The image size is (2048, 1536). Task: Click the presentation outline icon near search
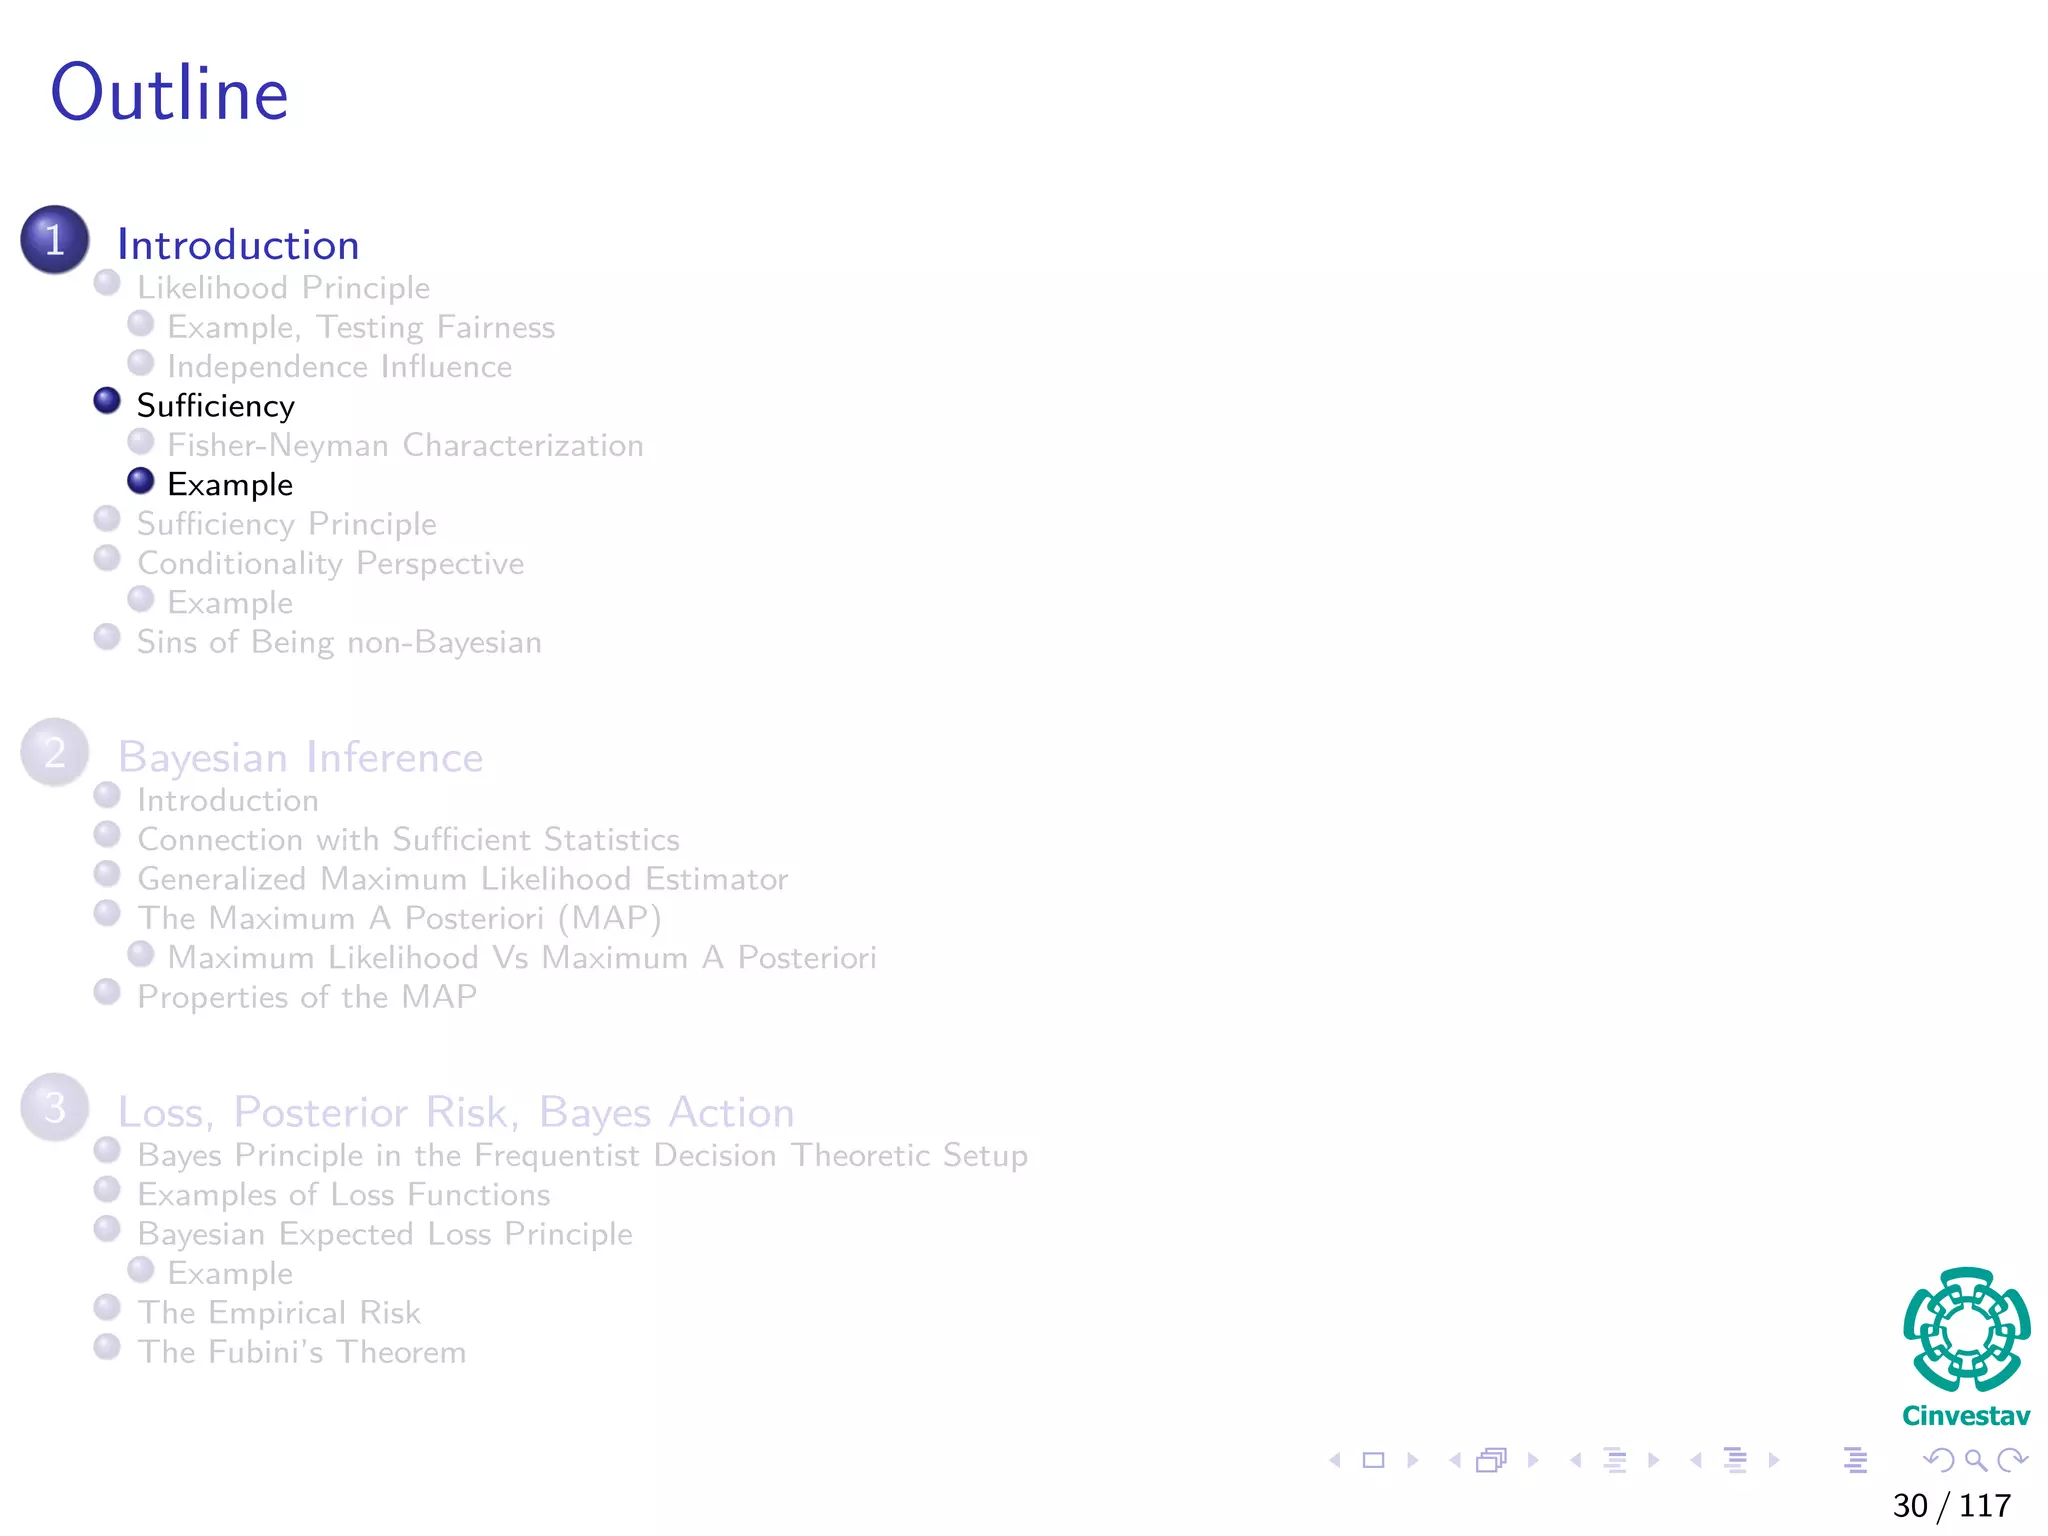click(1855, 1460)
